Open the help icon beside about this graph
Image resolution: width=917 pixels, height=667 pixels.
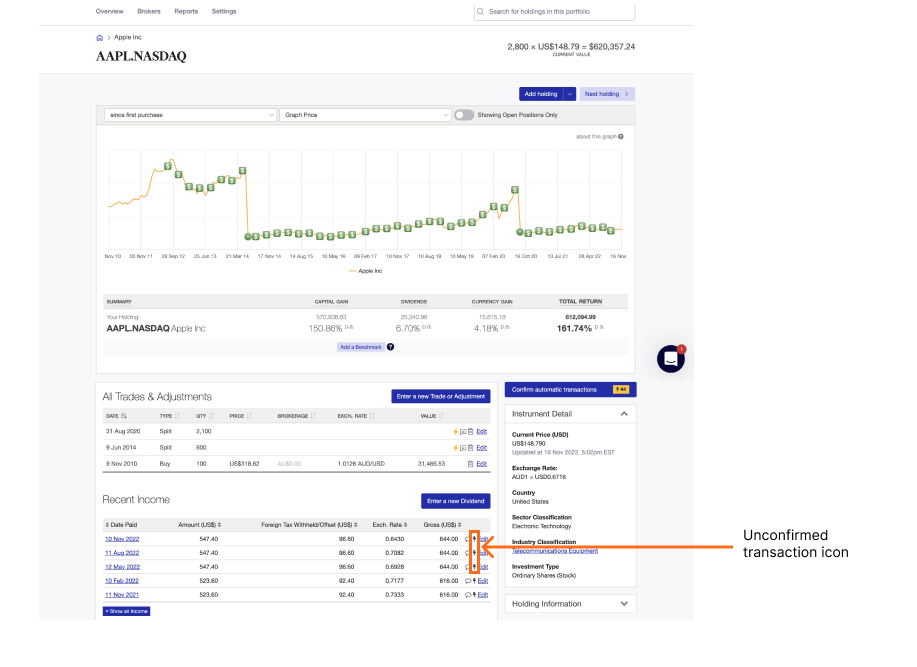pyautogui.click(x=620, y=137)
